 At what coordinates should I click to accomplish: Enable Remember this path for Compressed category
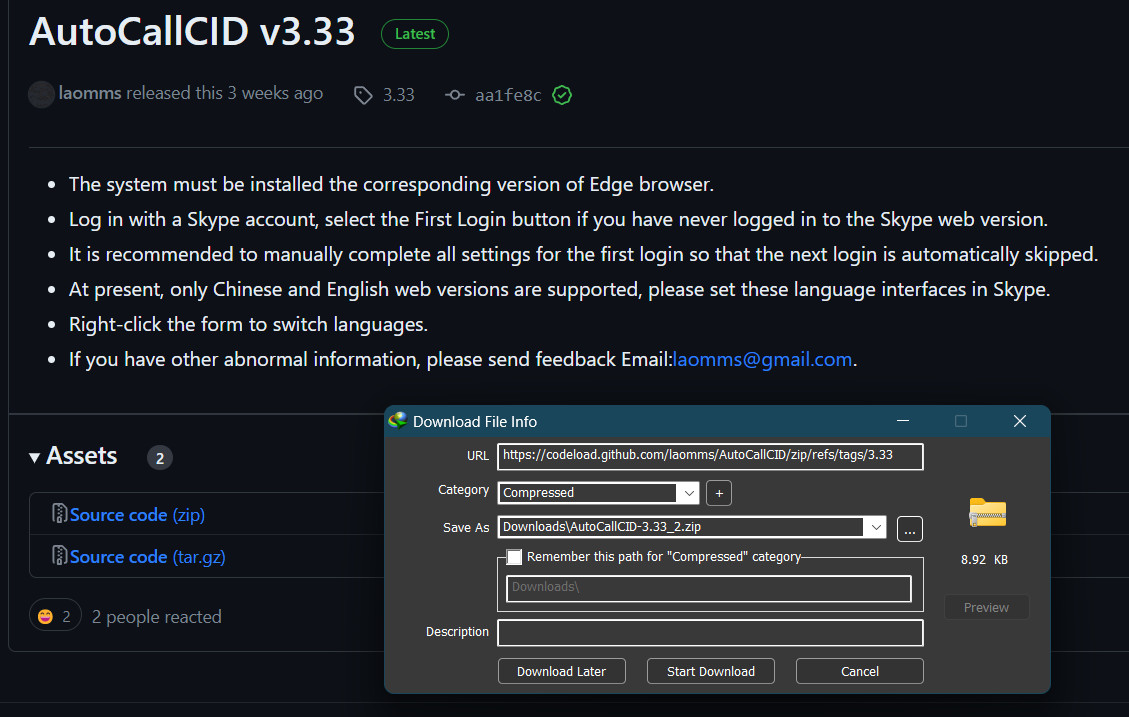click(x=514, y=556)
